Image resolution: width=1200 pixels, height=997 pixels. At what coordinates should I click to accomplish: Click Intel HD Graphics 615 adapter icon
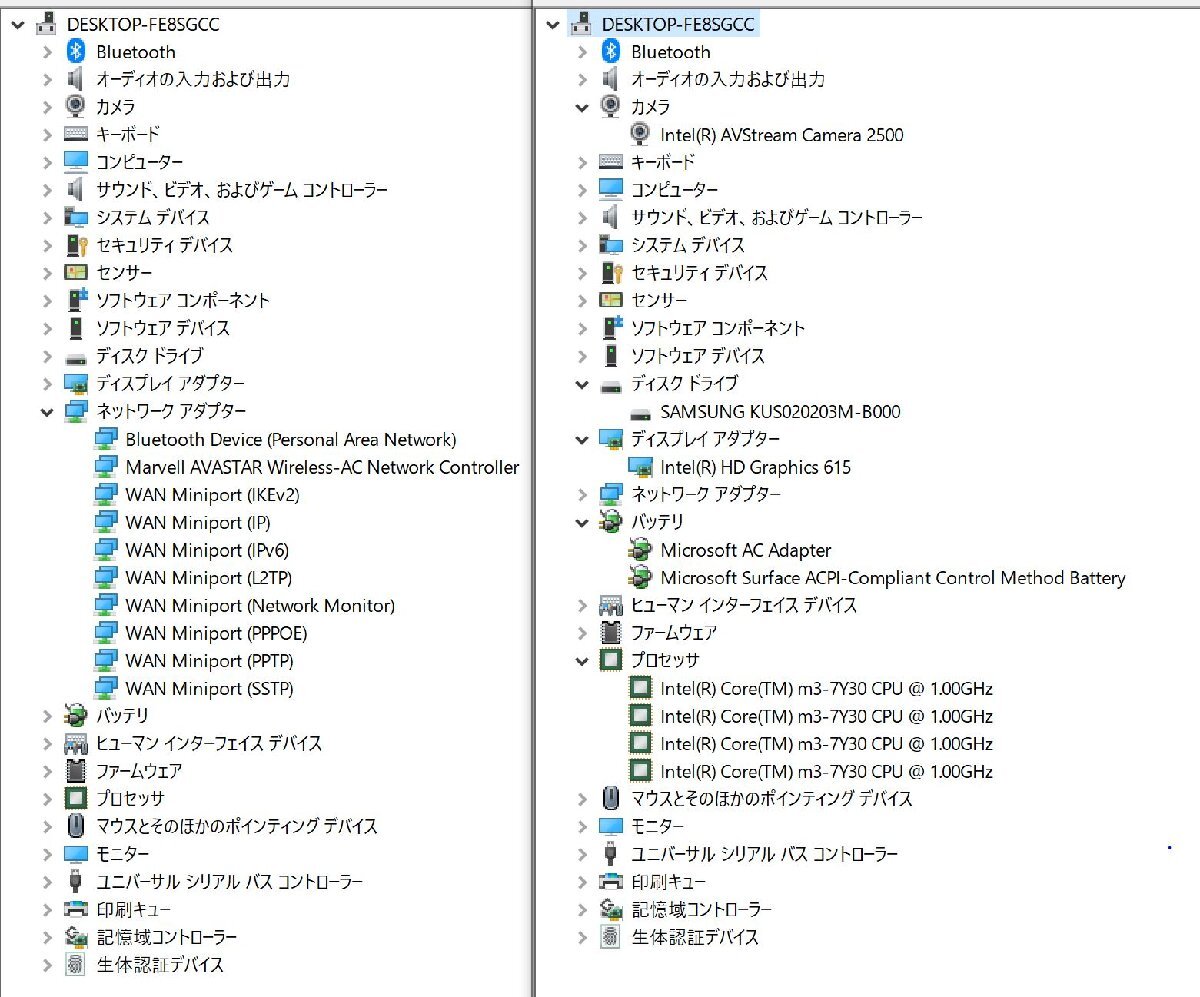[640, 467]
